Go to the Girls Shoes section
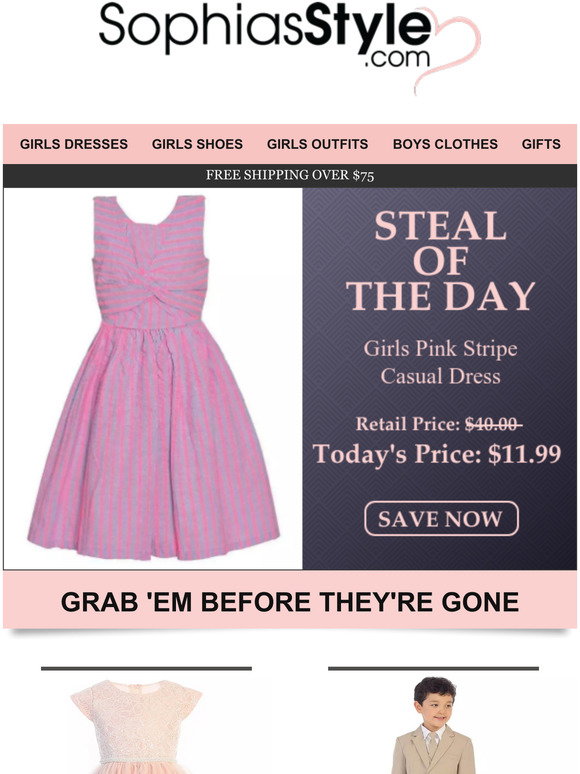580x774 pixels. [197, 144]
